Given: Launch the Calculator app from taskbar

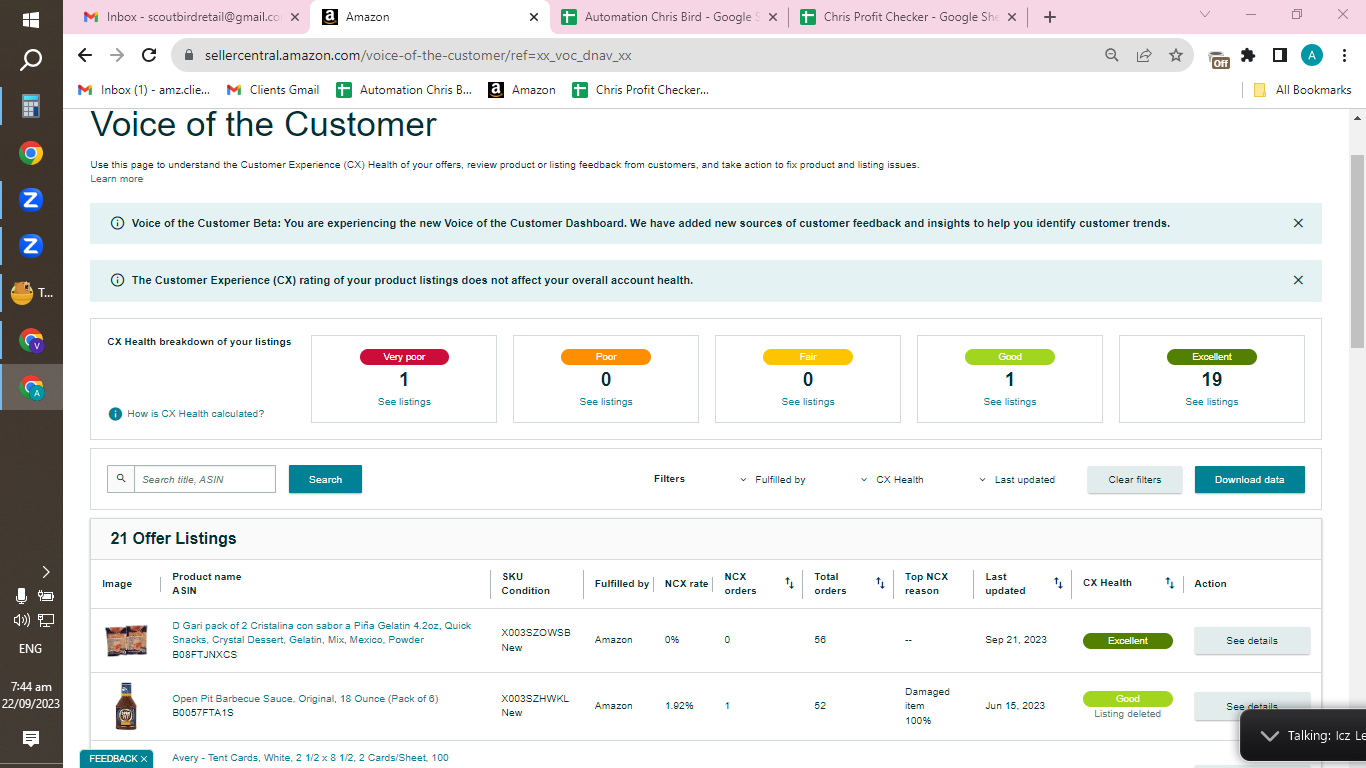Looking at the screenshot, I should click(31, 107).
